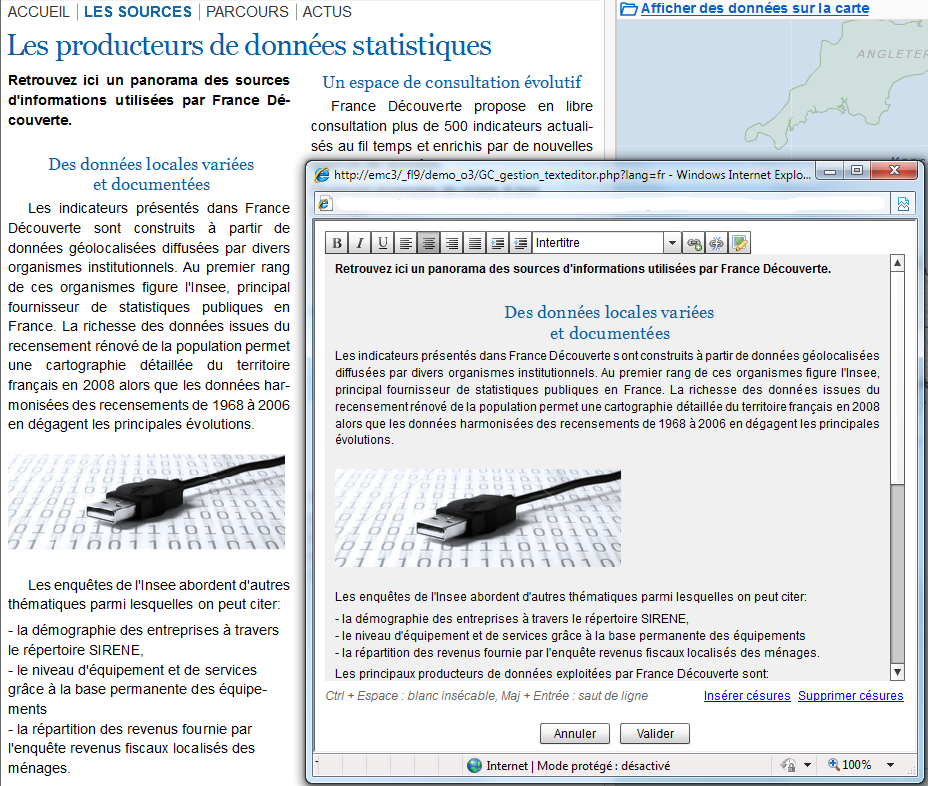
Task: Click the zoom magnifier icon in the status bar
Action: 834,764
